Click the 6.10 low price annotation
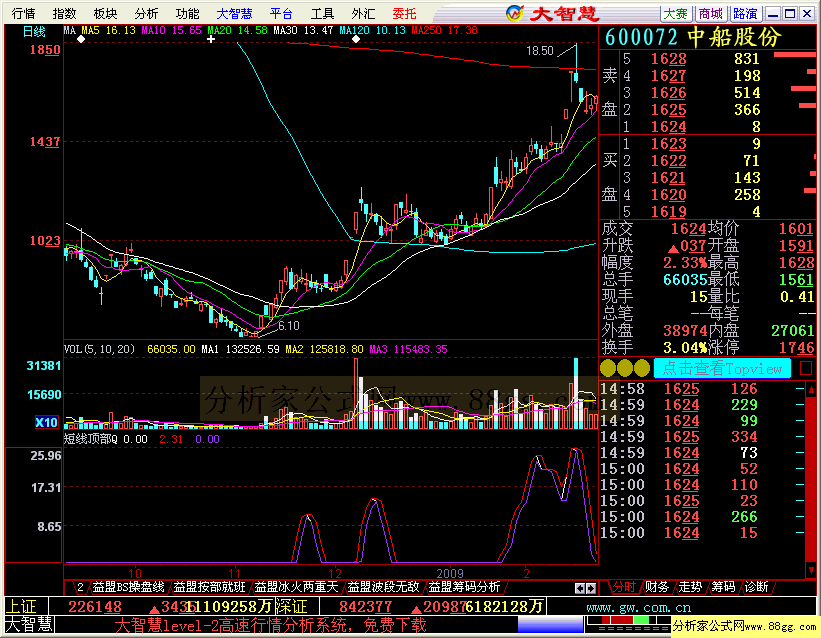The image size is (821, 638). [x=289, y=326]
